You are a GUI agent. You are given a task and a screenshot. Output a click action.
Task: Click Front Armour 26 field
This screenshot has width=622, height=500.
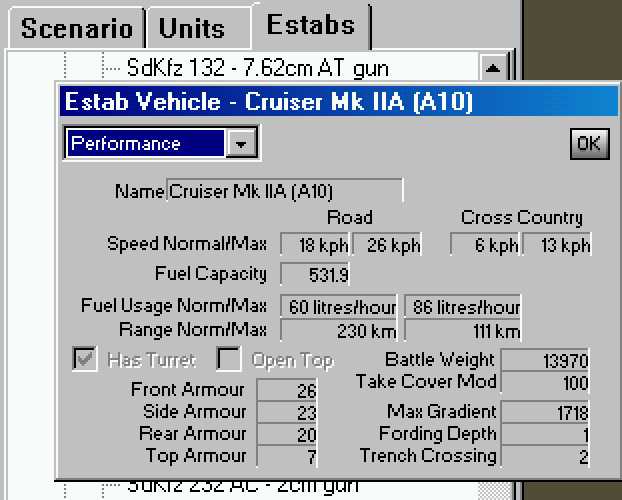[x=287, y=390]
